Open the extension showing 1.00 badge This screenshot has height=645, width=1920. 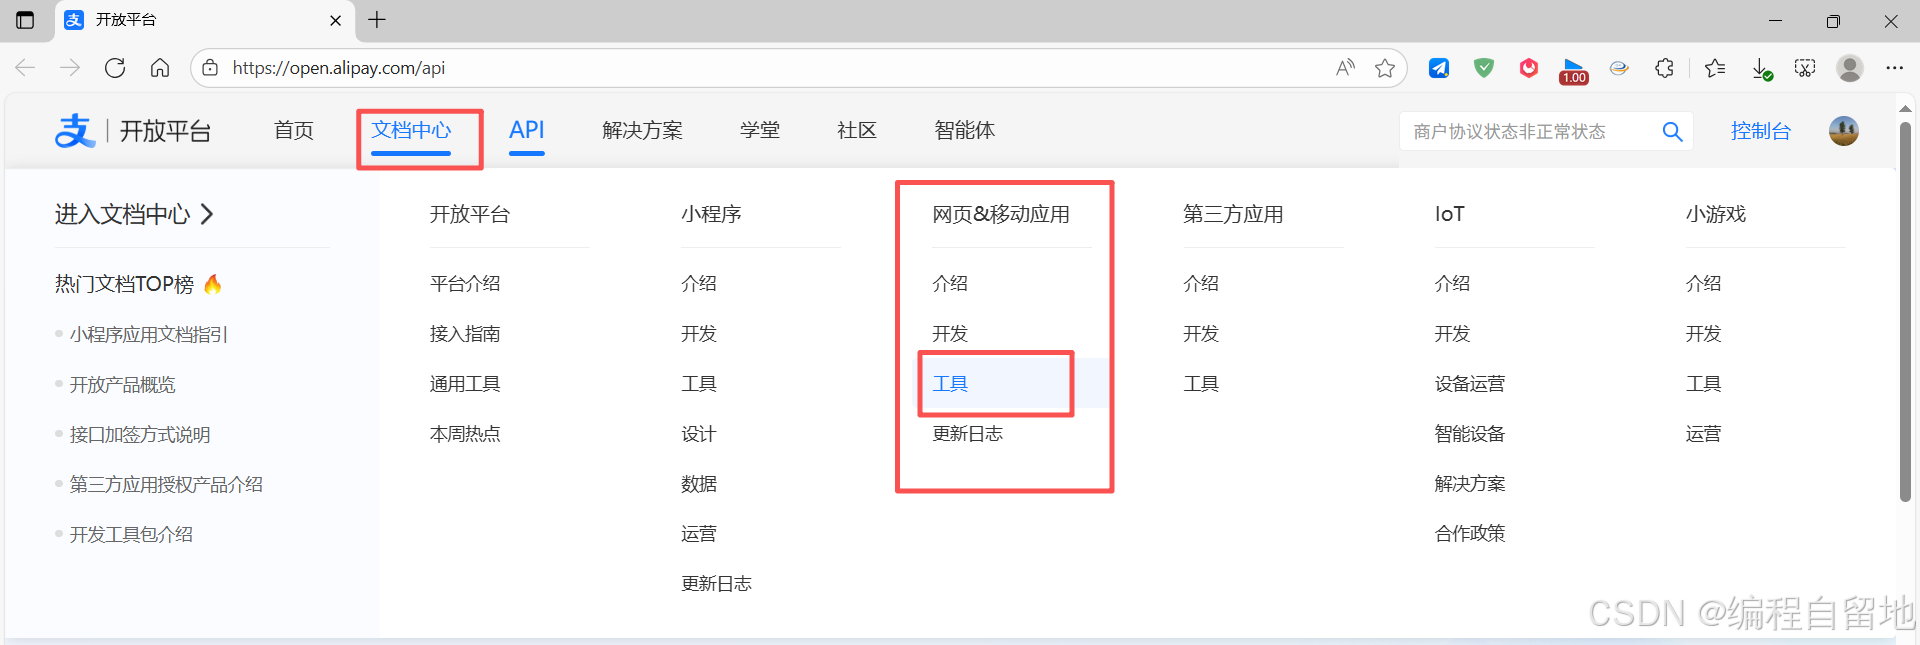coord(1574,71)
